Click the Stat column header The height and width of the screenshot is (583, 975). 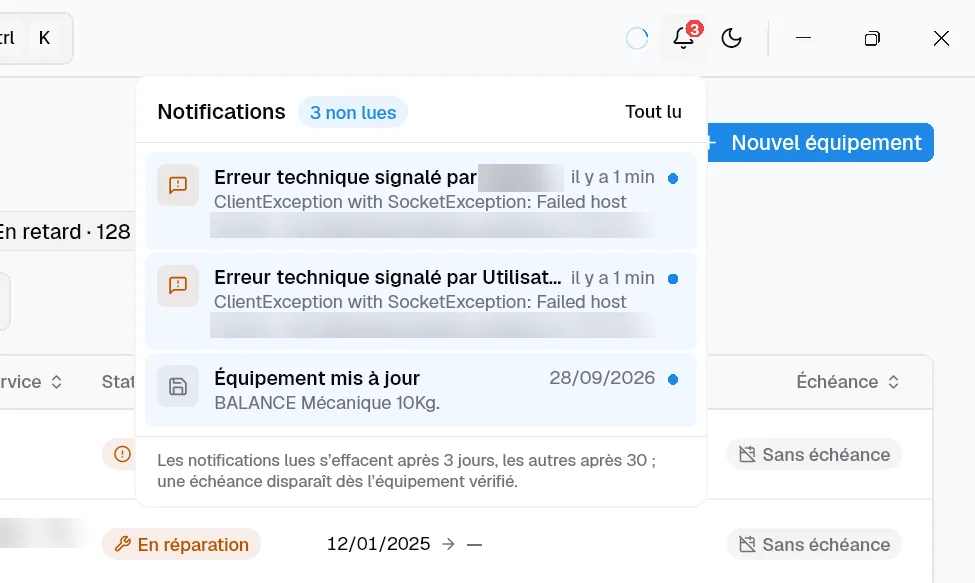(x=118, y=382)
